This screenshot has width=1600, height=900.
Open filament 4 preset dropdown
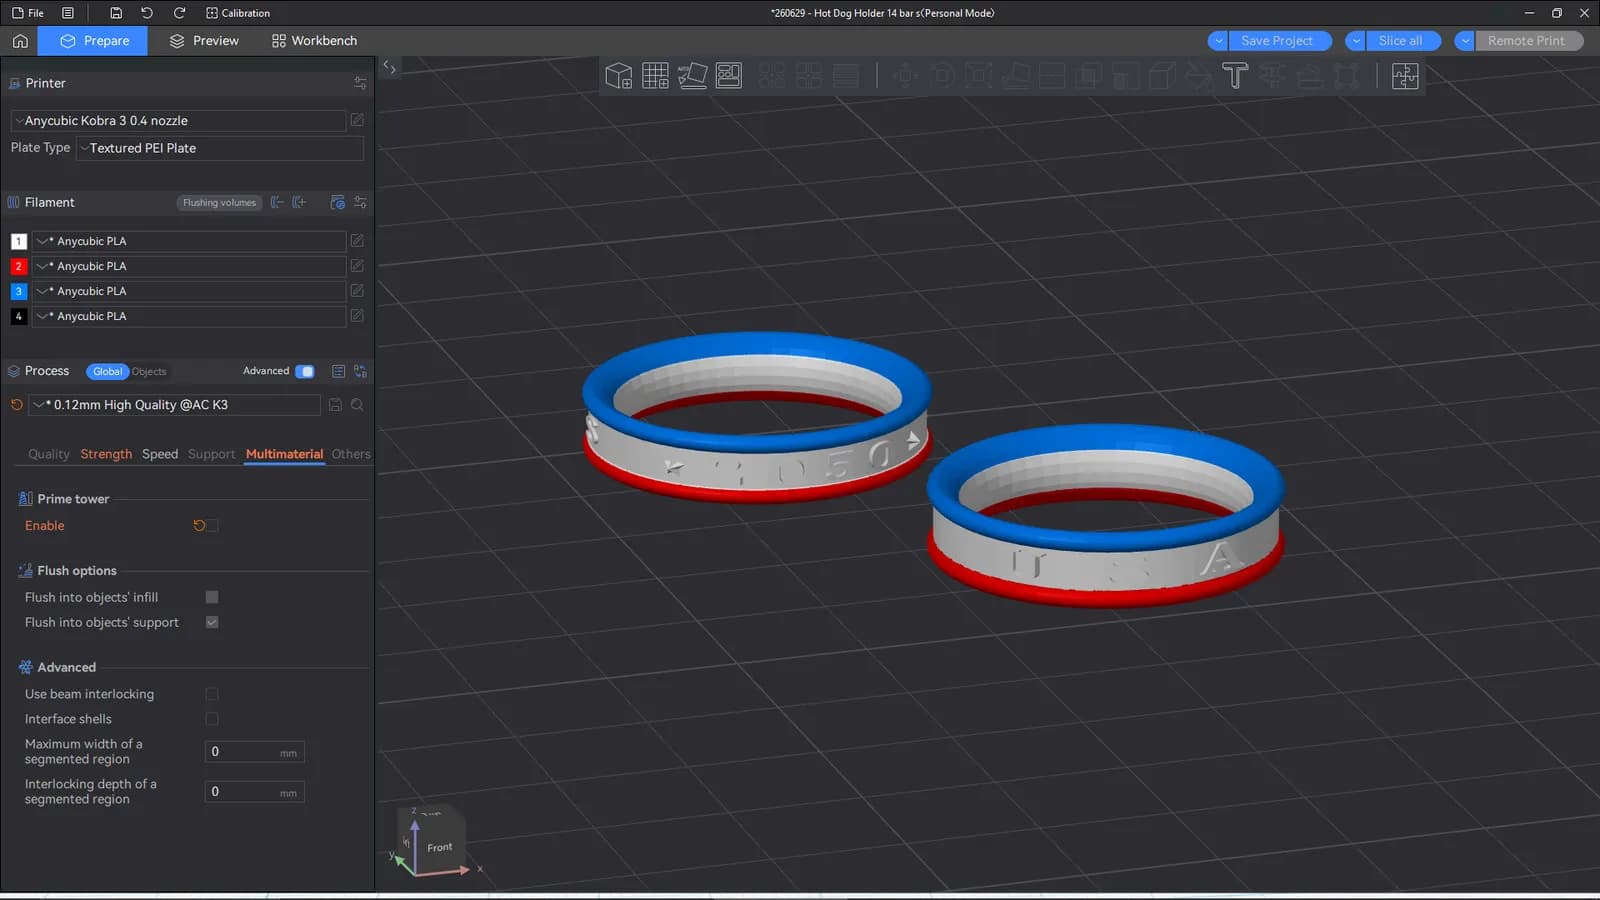pos(189,316)
